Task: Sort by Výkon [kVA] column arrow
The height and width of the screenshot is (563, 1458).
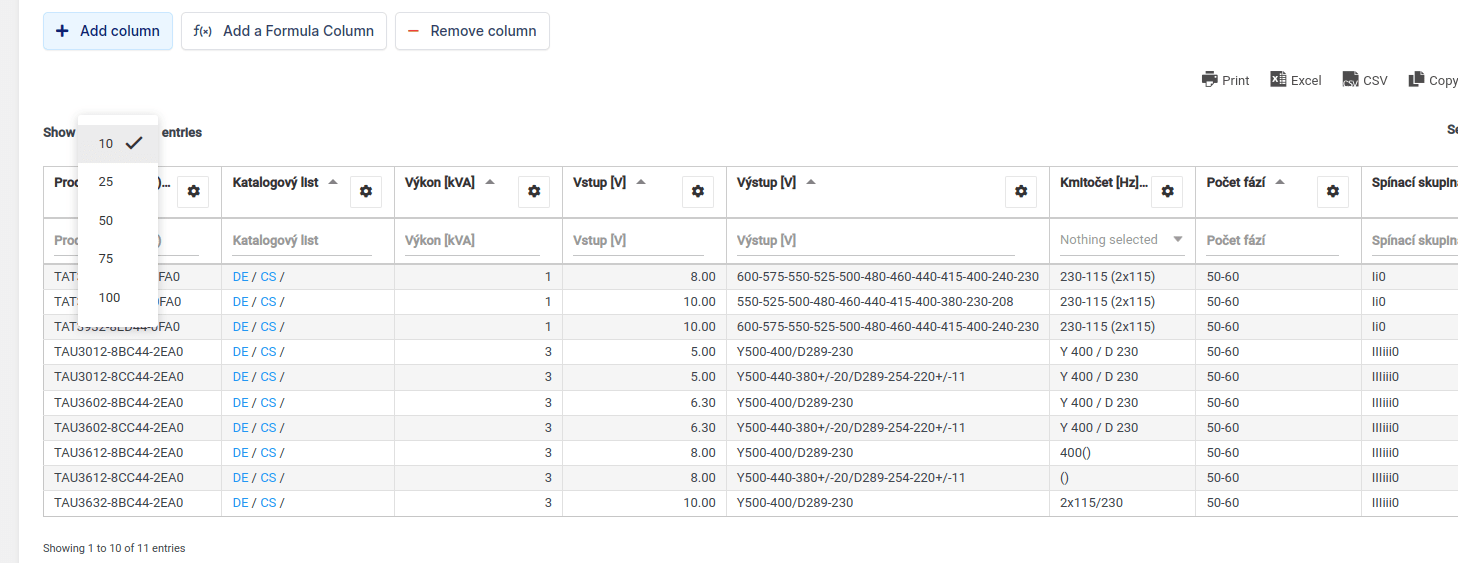Action: click(491, 182)
